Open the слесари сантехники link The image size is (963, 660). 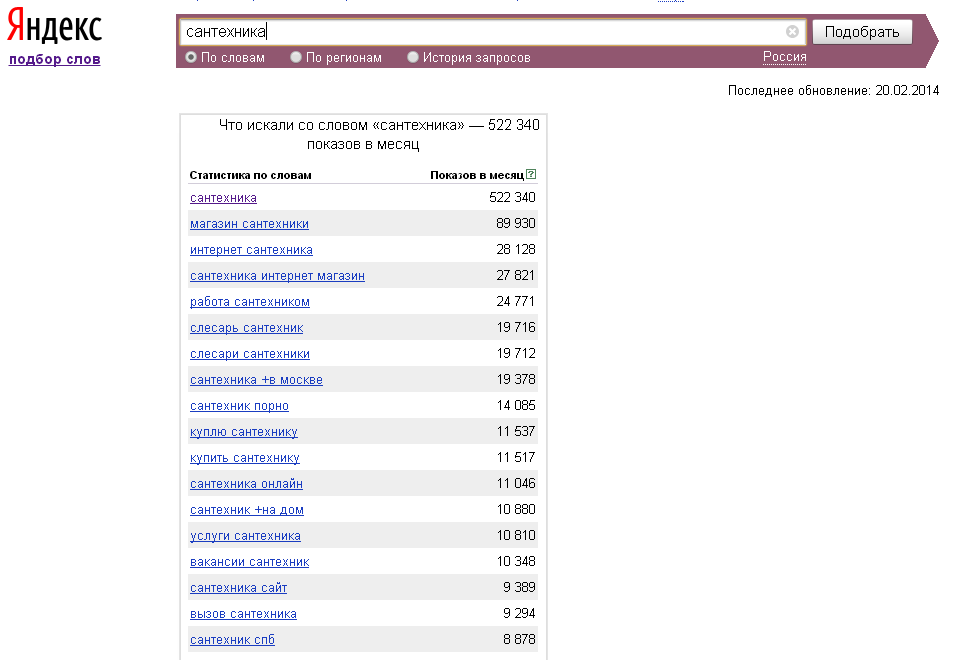250,354
